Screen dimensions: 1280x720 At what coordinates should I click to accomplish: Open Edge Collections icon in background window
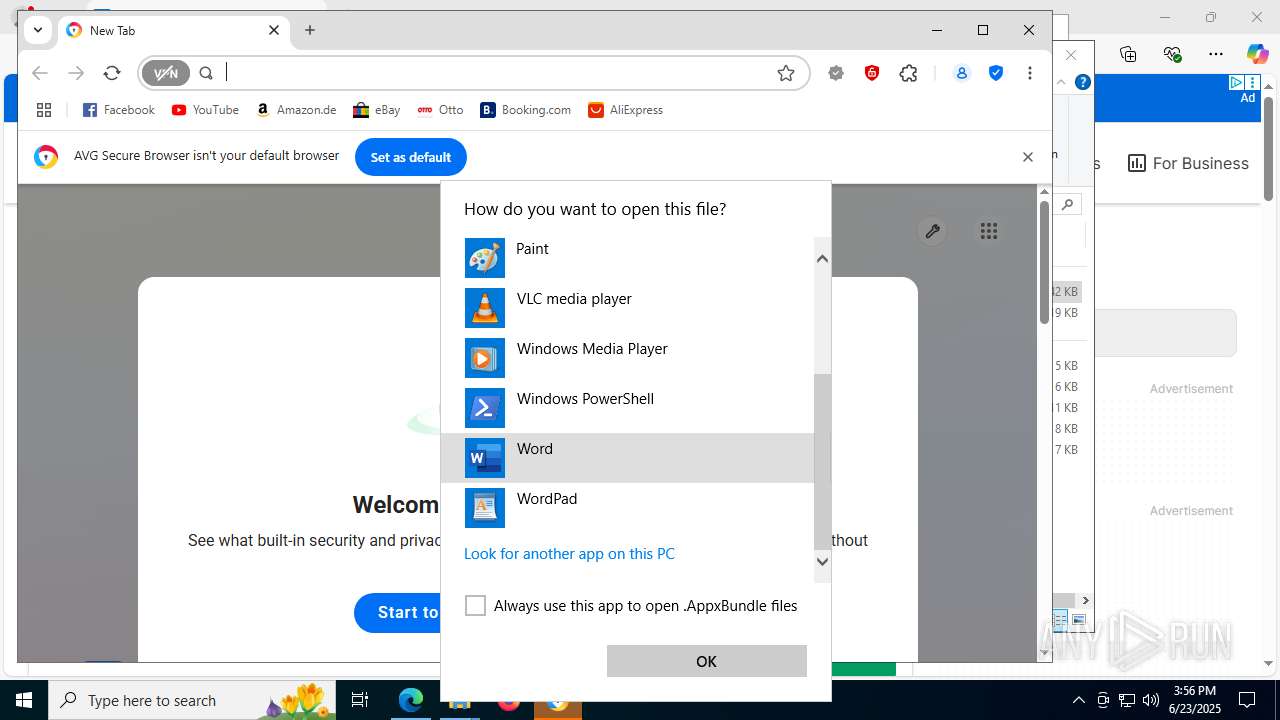(x=1128, y=54)
